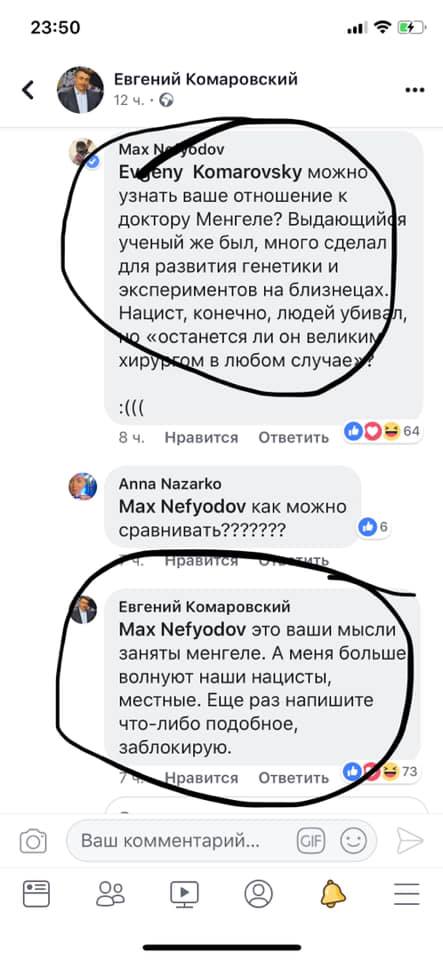
Task: Open the Profile tab in the bottom bar
Action: 258,893
